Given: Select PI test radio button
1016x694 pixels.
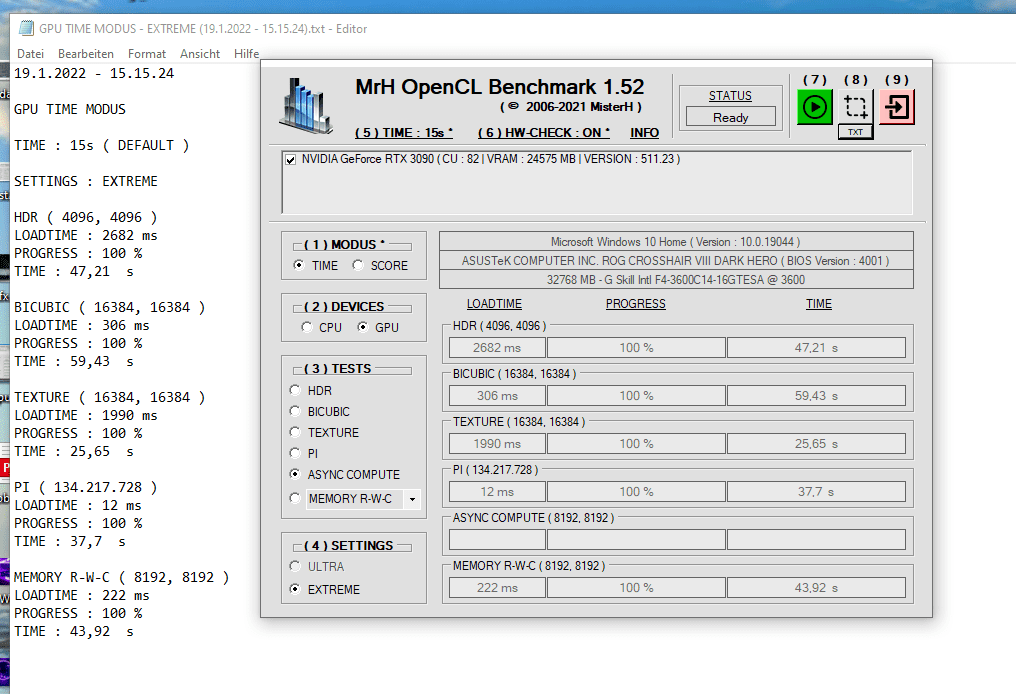Looking at the screenshot, I should point(295,453).
